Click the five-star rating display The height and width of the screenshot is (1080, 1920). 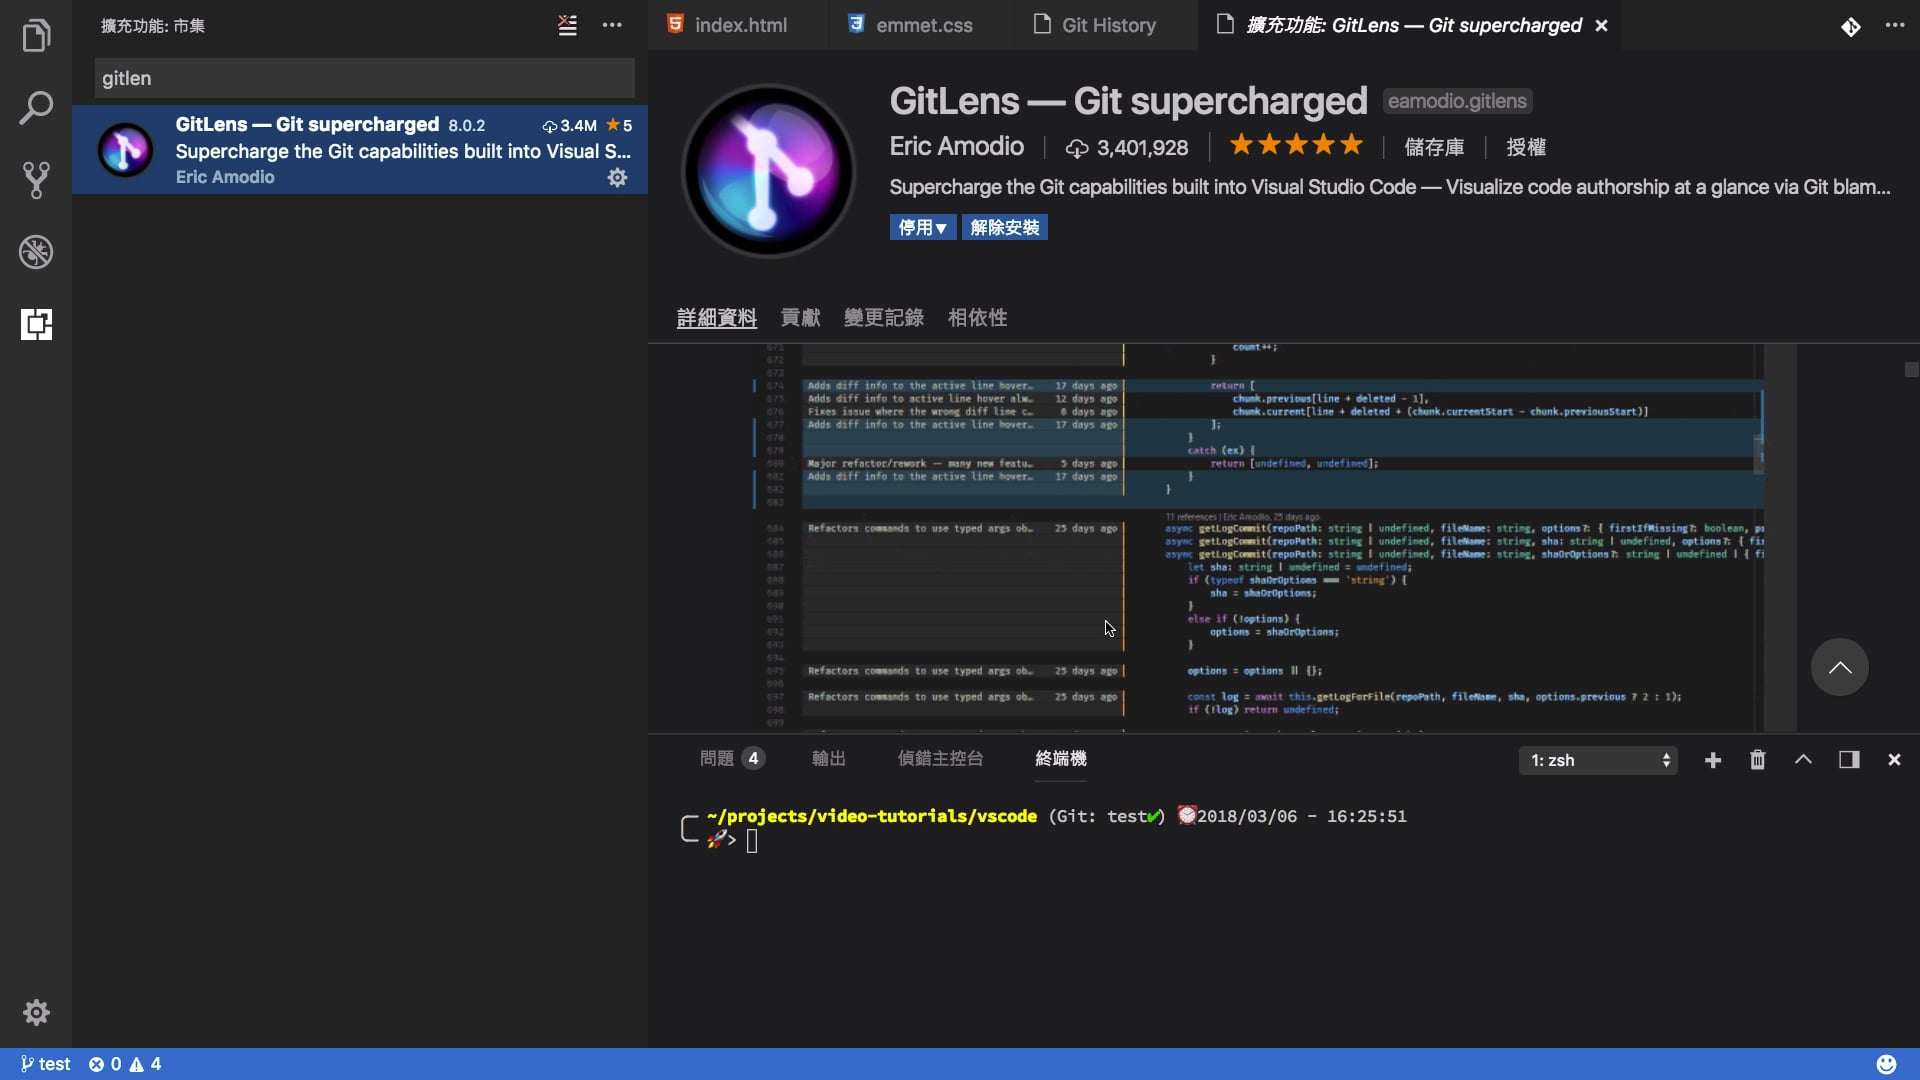(x=1295, y=145)
